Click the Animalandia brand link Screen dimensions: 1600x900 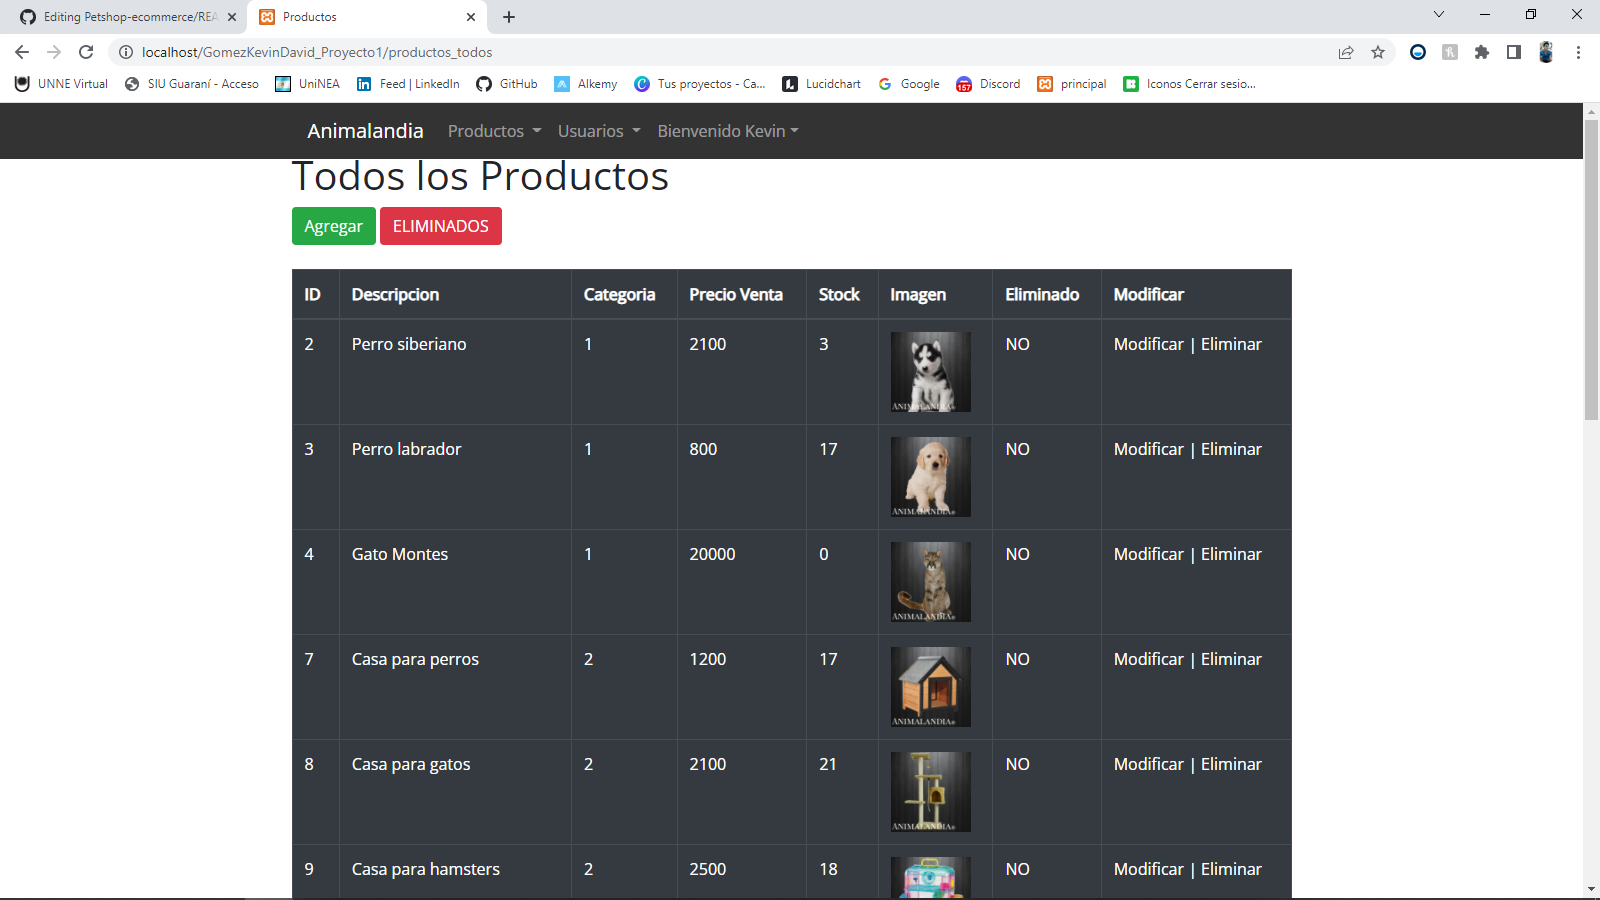[x=364, y=131]
